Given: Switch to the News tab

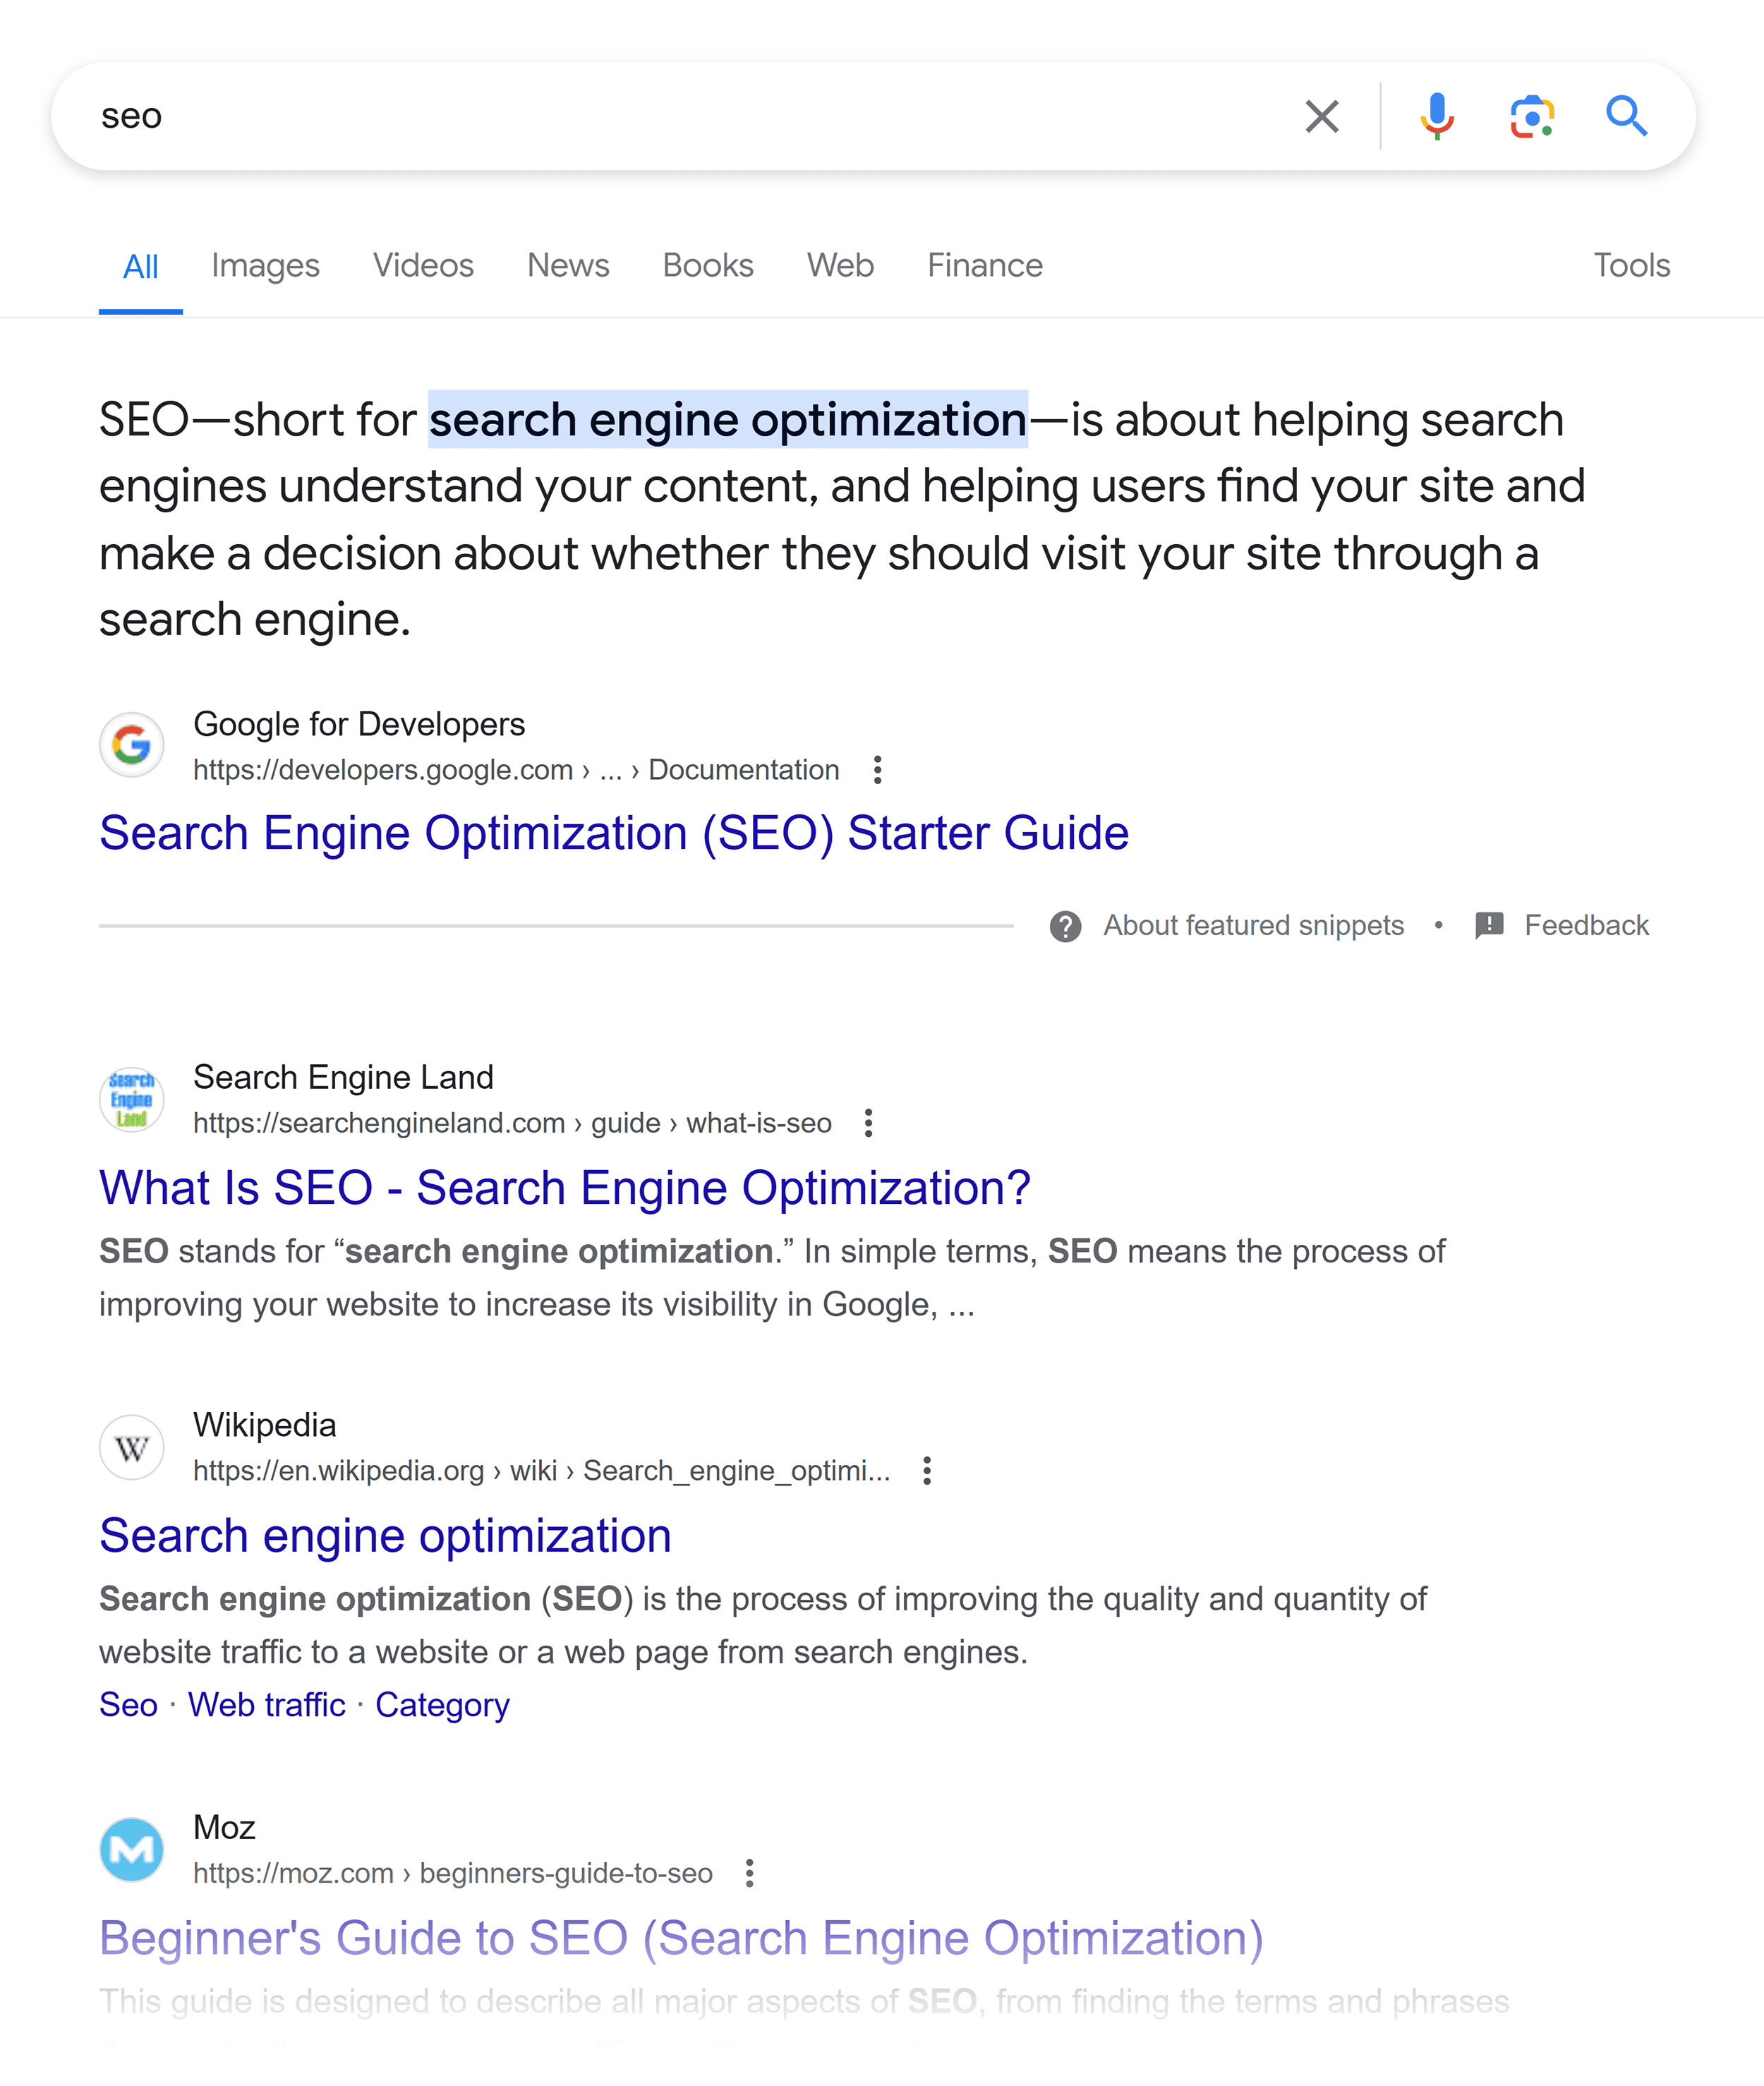Looking at the screenshot, I should coord(568,265).
